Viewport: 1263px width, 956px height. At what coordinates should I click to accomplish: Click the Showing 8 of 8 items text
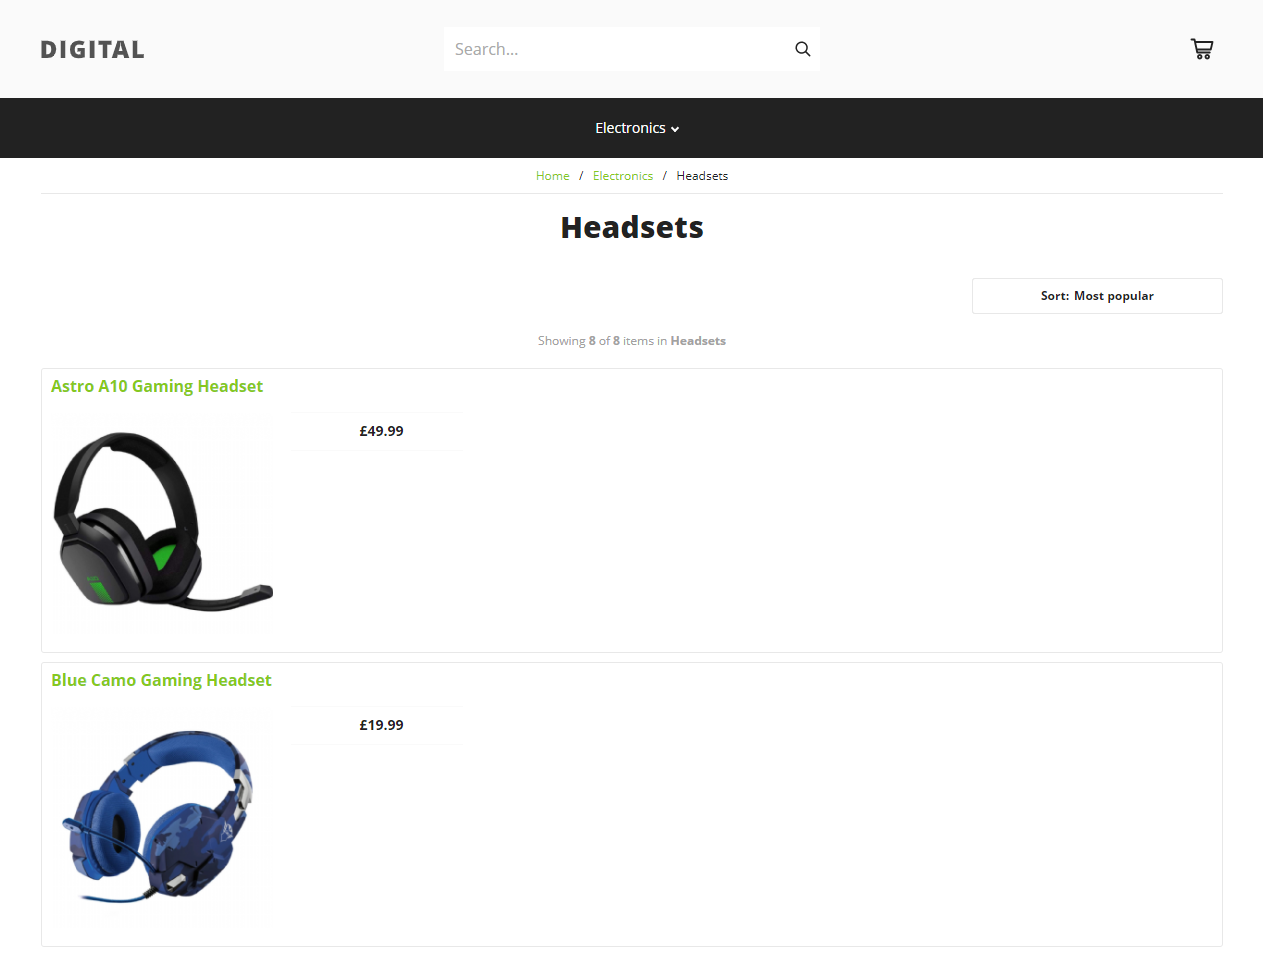pyautogui.click(x=632, y=341)
